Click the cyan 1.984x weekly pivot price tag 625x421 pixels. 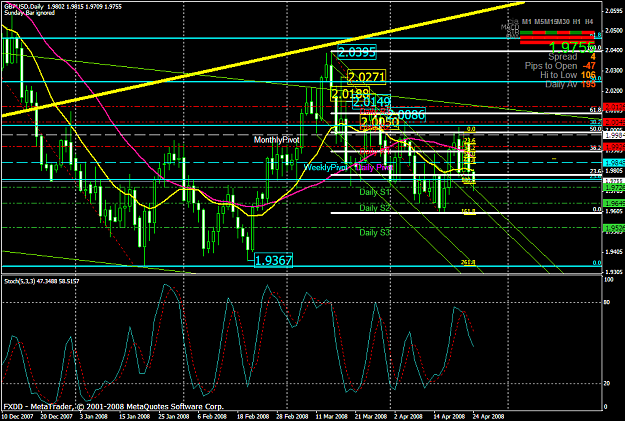[x=613, y=162]
